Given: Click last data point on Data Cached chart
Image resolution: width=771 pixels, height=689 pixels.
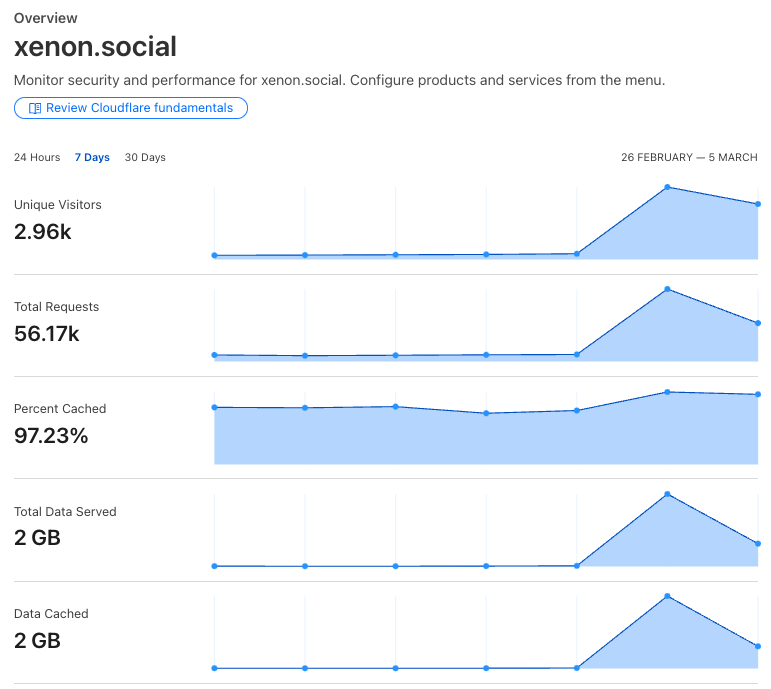Looking at the screenshot, I should tap(758, 646).
